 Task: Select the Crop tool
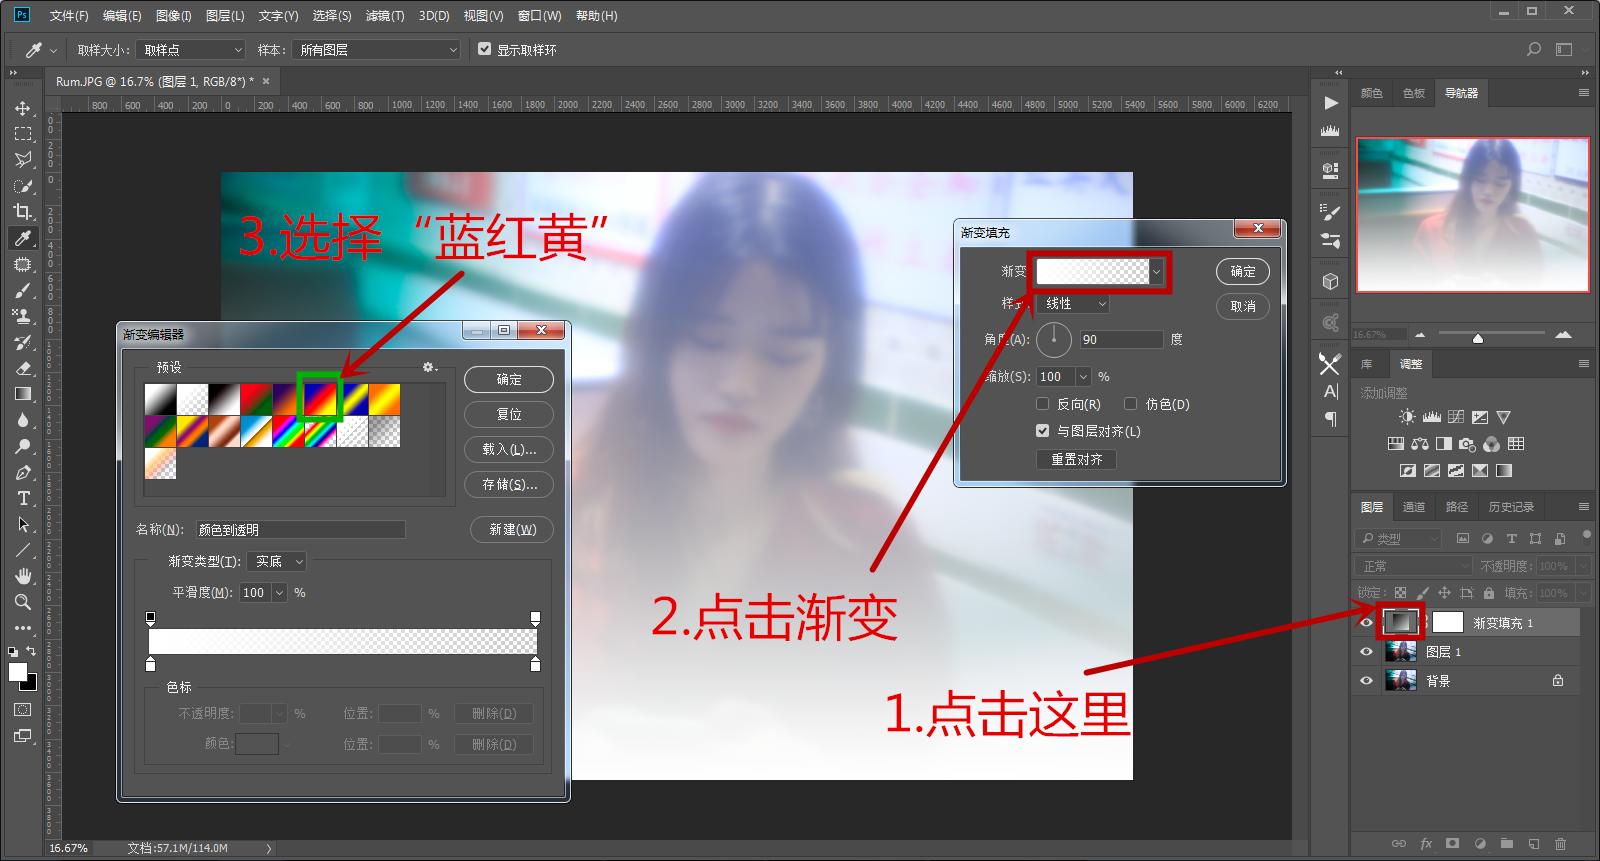[22, 212]
